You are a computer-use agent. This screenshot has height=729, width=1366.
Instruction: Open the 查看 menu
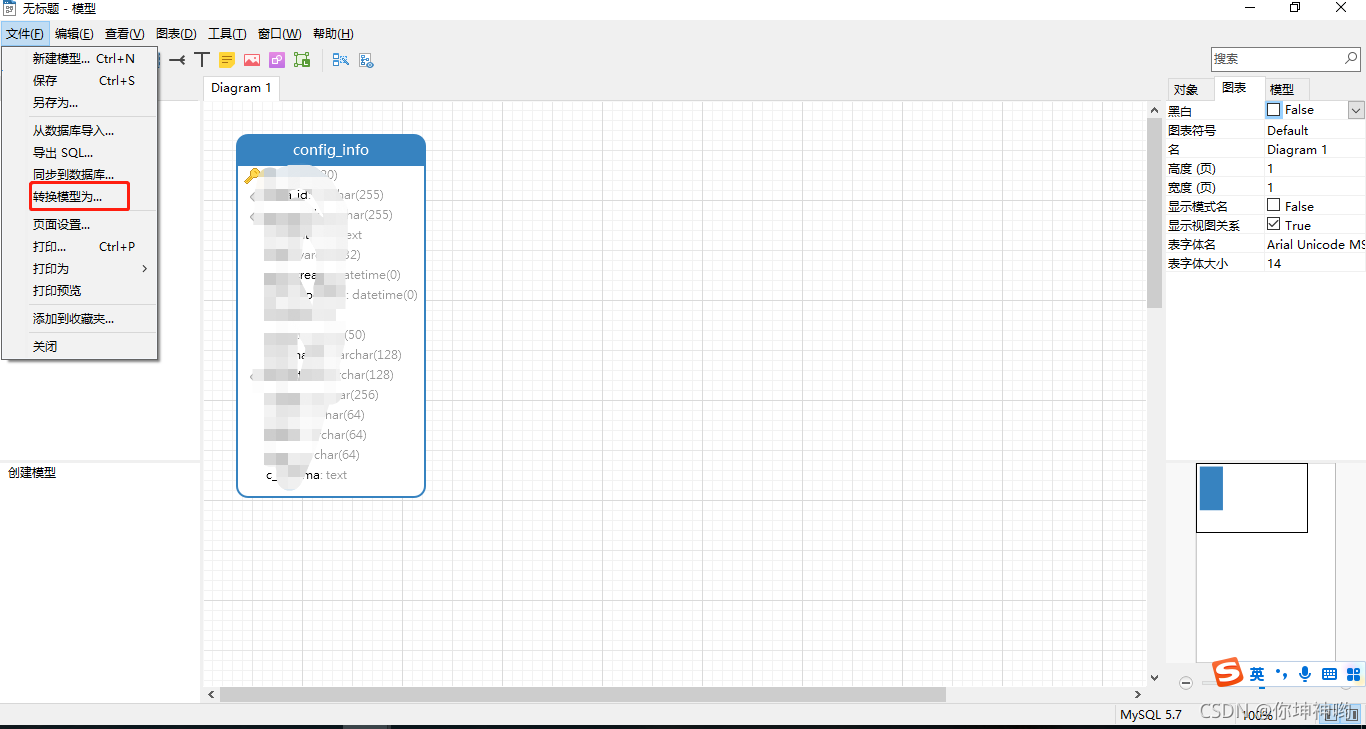tap(124, 34)
